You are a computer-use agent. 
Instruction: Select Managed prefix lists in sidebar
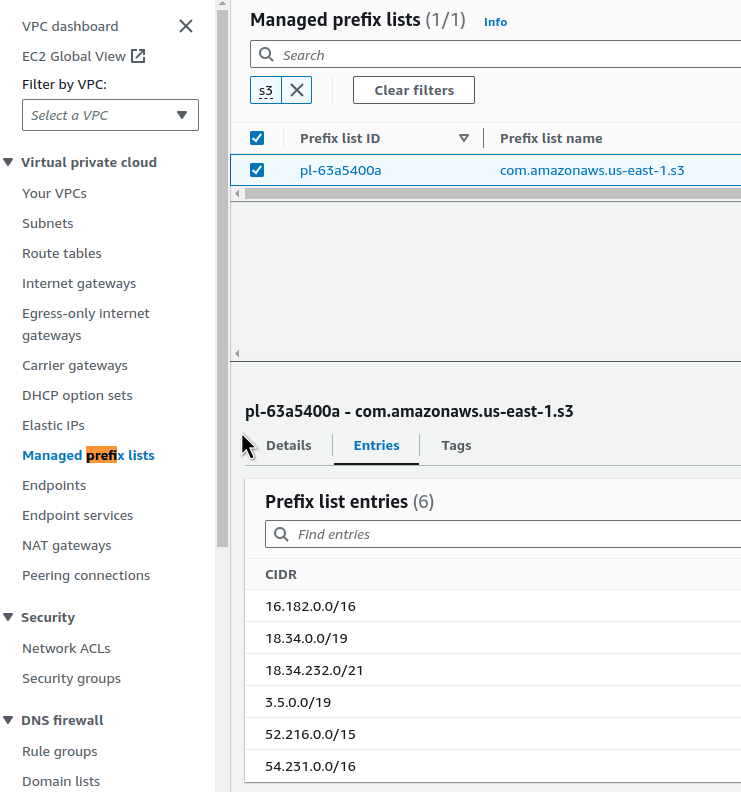click(x=88, y=456)
